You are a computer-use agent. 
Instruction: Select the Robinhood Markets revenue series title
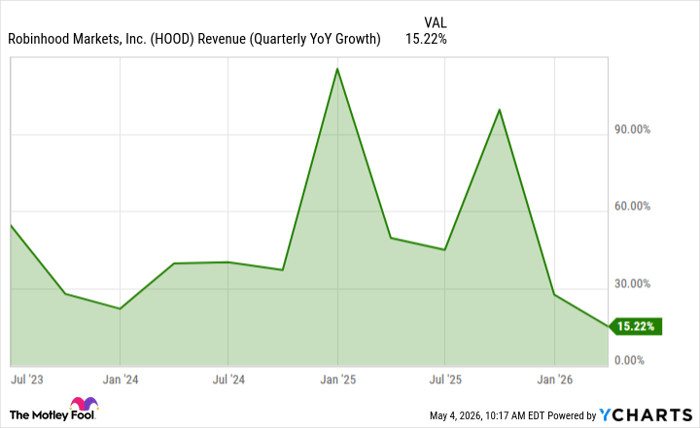(194, 39)
